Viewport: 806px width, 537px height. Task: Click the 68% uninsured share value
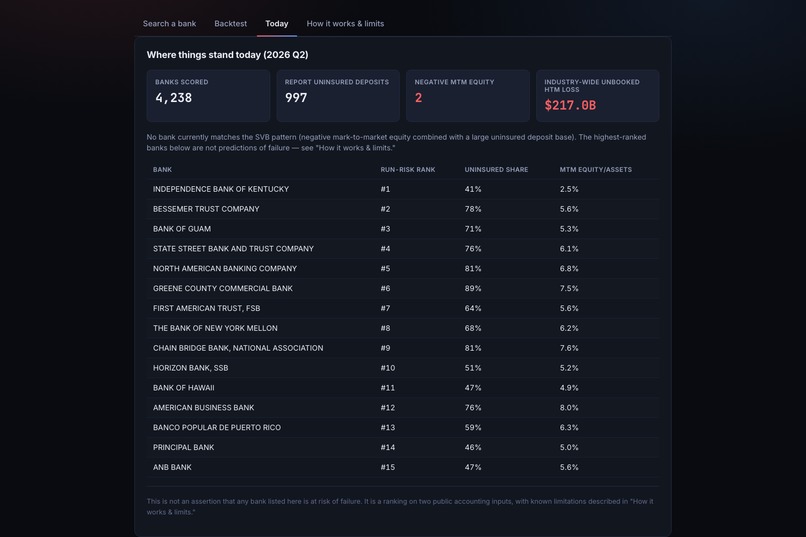pos(473,328)
